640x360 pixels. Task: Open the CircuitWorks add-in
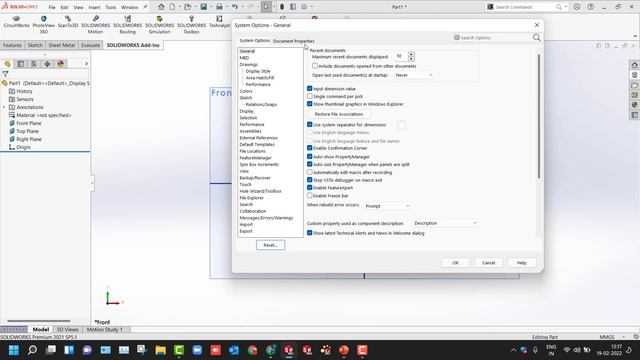[16, 22]
